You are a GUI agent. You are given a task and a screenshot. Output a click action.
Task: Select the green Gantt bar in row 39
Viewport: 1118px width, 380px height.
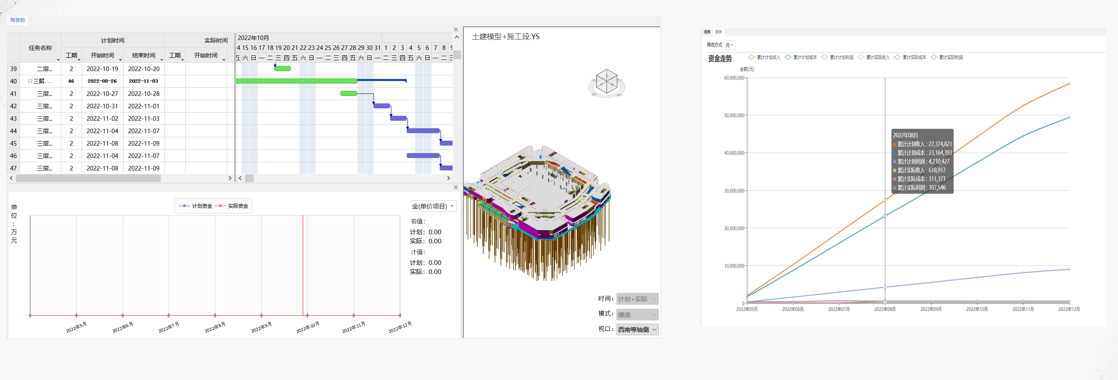pyautogui.click(x=283, y=68)
